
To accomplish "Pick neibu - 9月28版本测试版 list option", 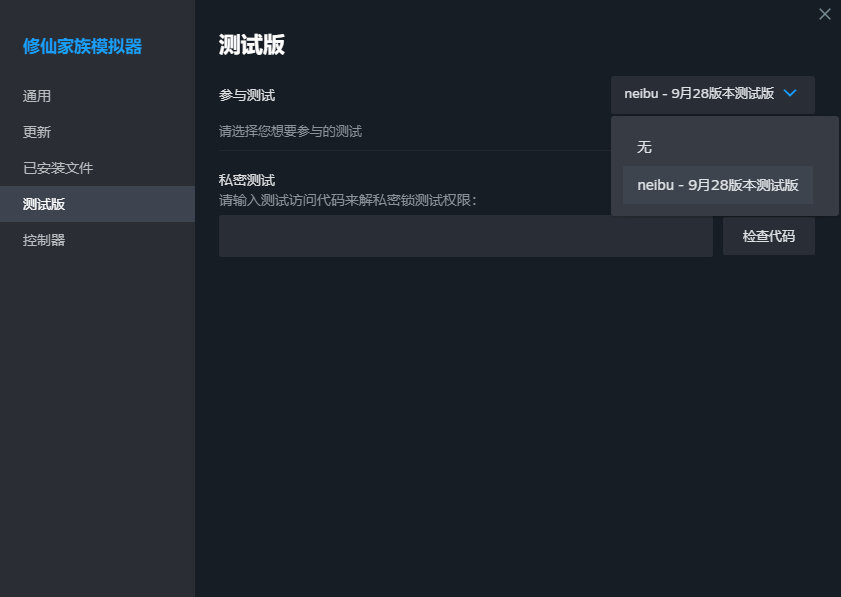I will click(718, 185).
